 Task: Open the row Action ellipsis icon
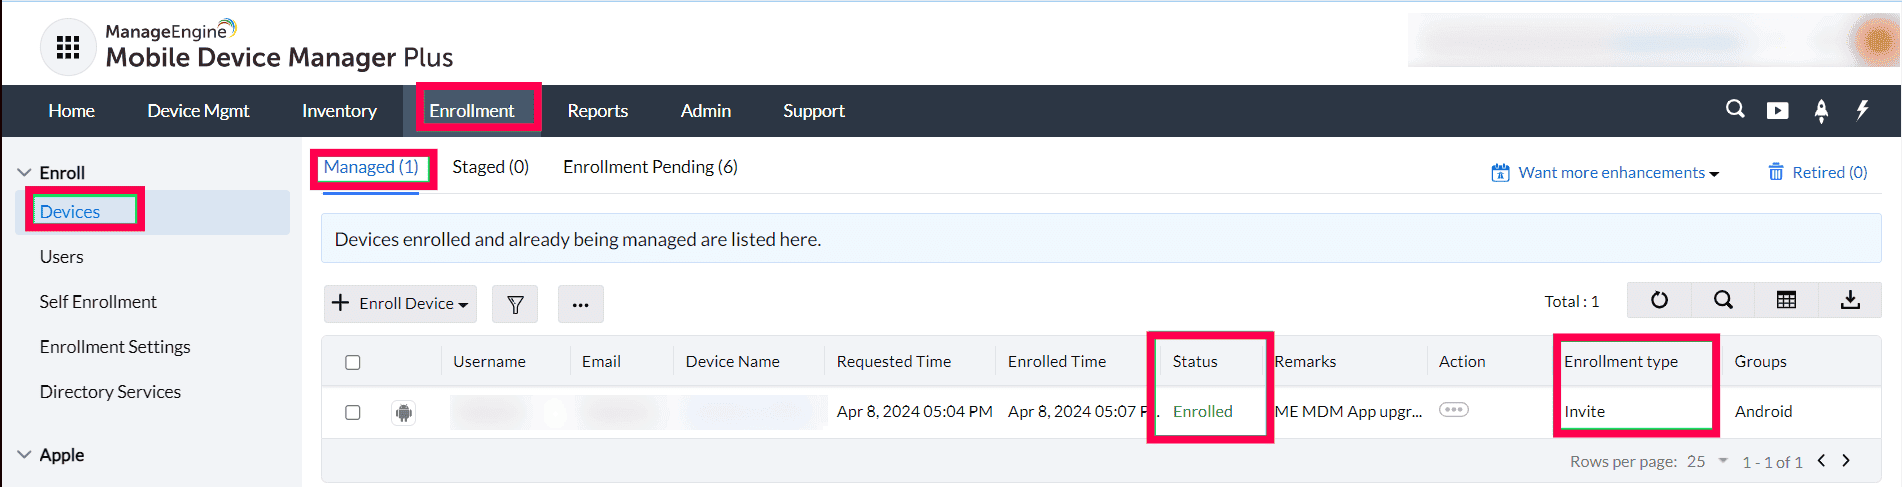1454,410
